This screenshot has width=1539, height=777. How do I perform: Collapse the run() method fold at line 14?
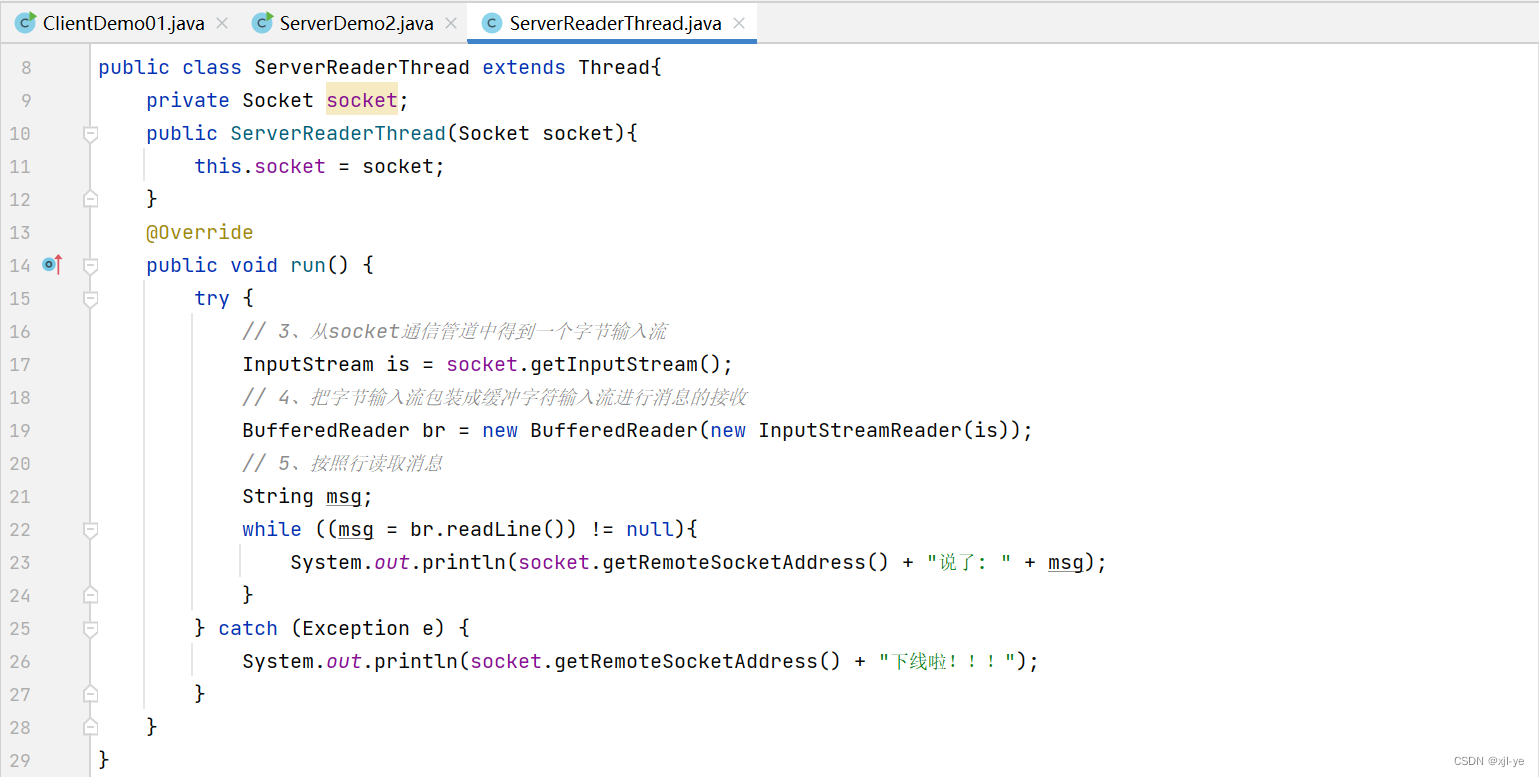(x=90, y=265)
